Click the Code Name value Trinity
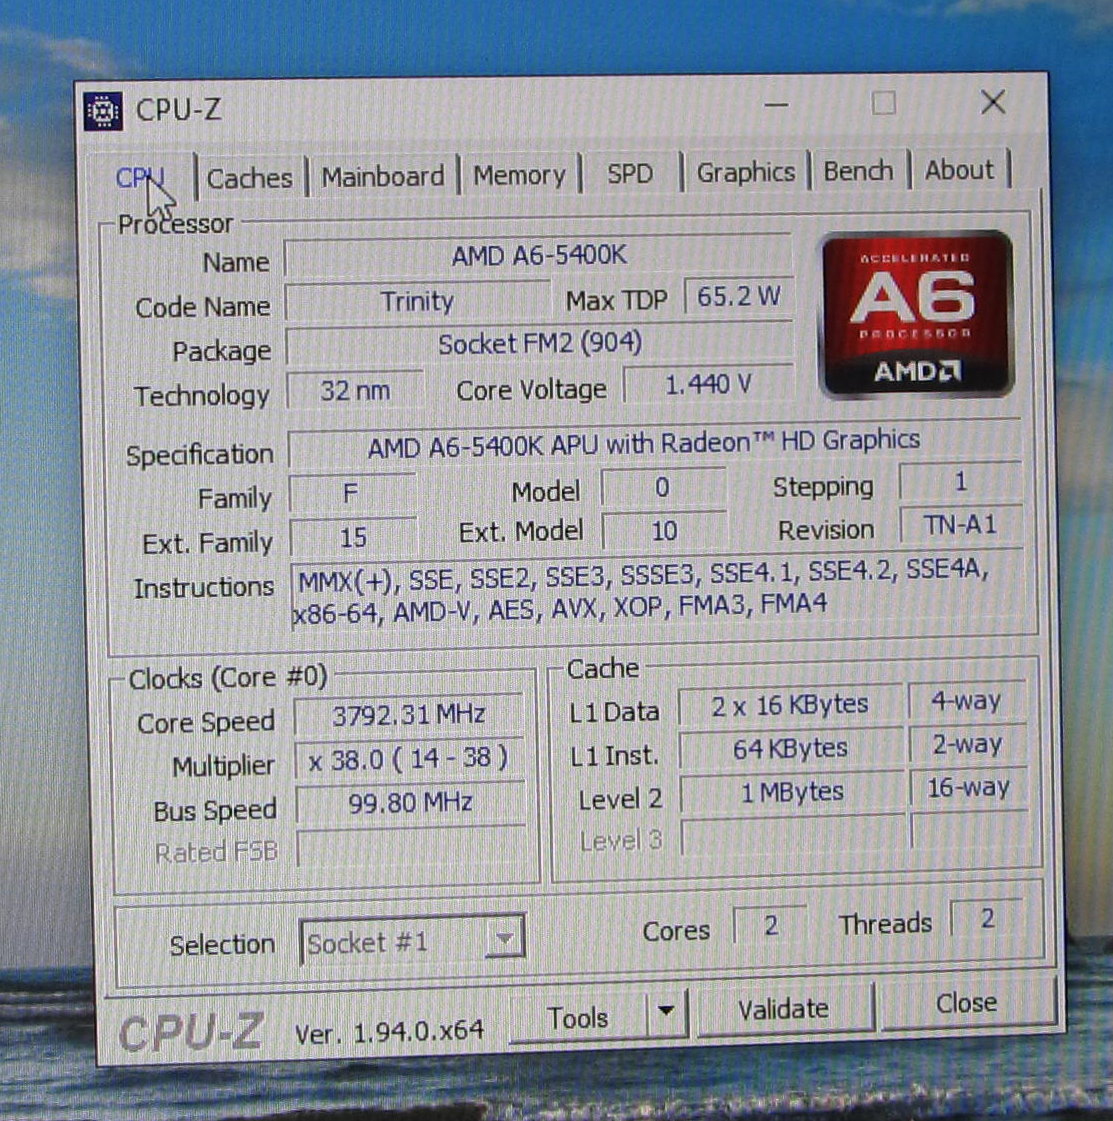The height and width of the screenshot is (1121, 1113). coord(417,301)
